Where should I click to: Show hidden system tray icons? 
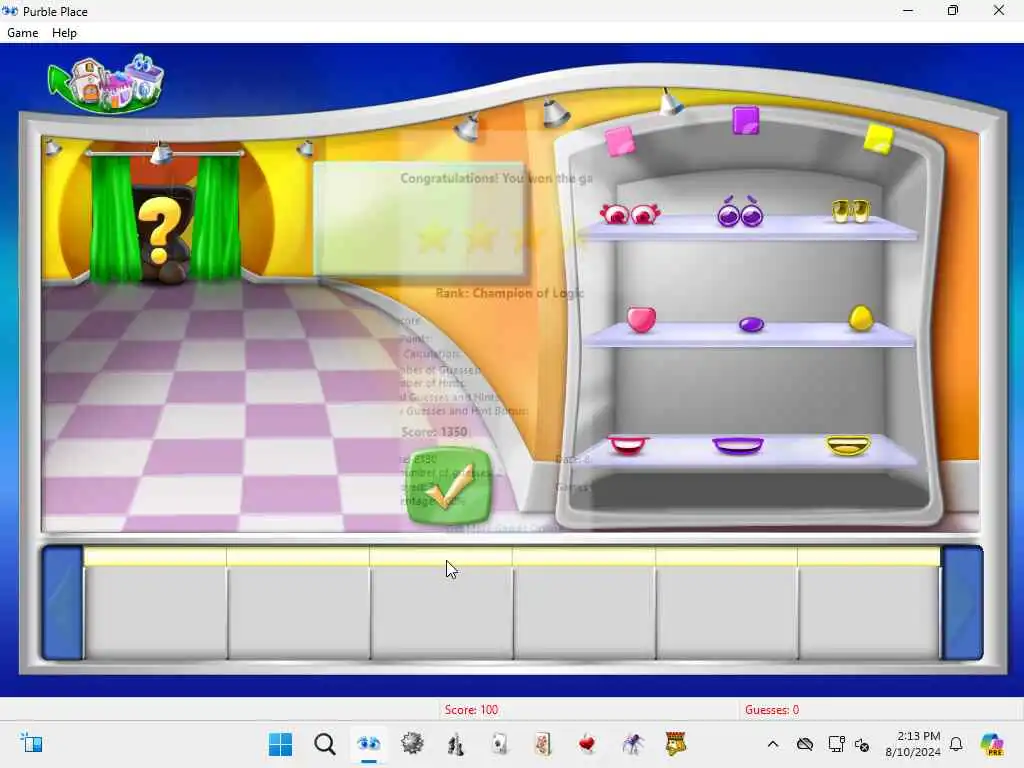(x=773, y=744)
